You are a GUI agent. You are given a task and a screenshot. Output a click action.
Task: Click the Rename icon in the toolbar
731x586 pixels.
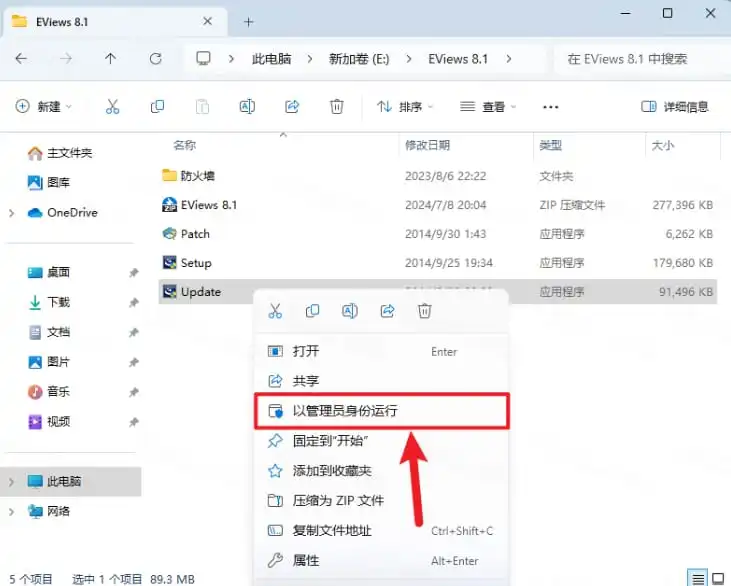pos(247,107)
